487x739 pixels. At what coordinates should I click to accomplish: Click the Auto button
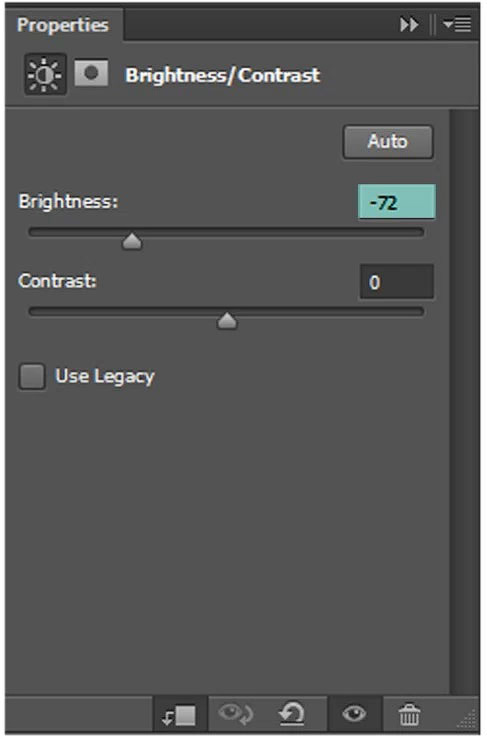388,141
